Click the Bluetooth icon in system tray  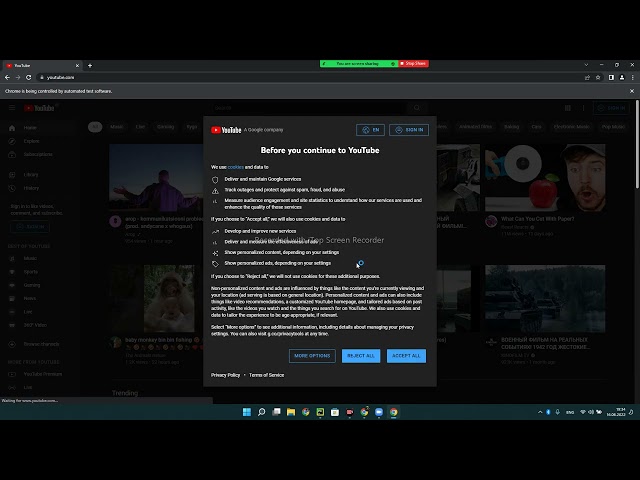tap(548, 412)
